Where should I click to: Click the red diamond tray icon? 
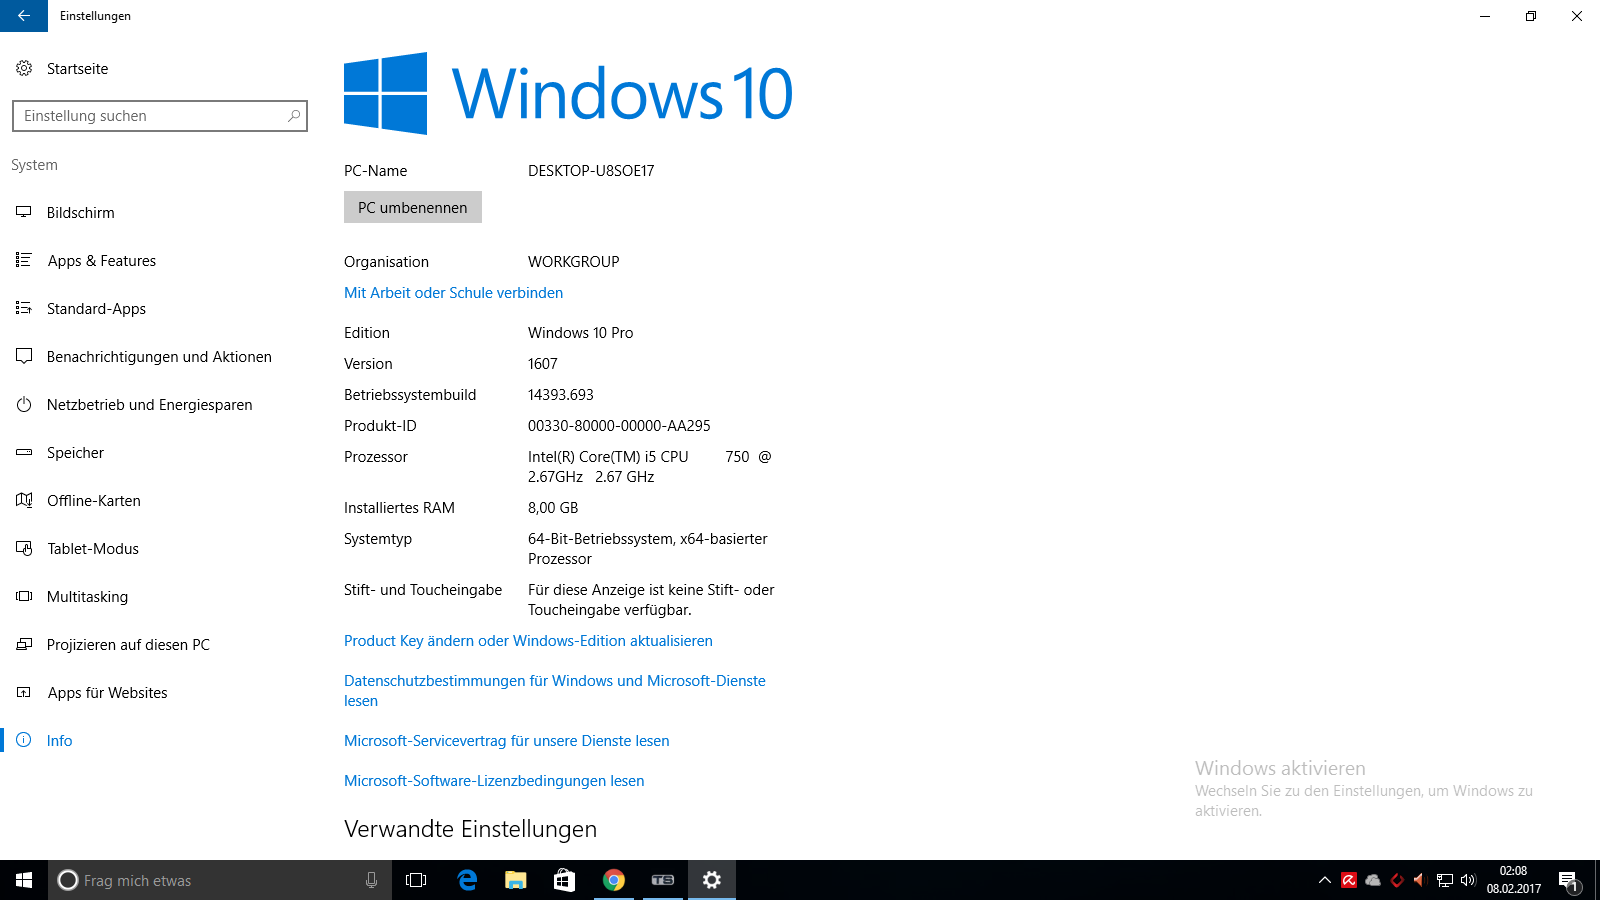click(1397, 880)
